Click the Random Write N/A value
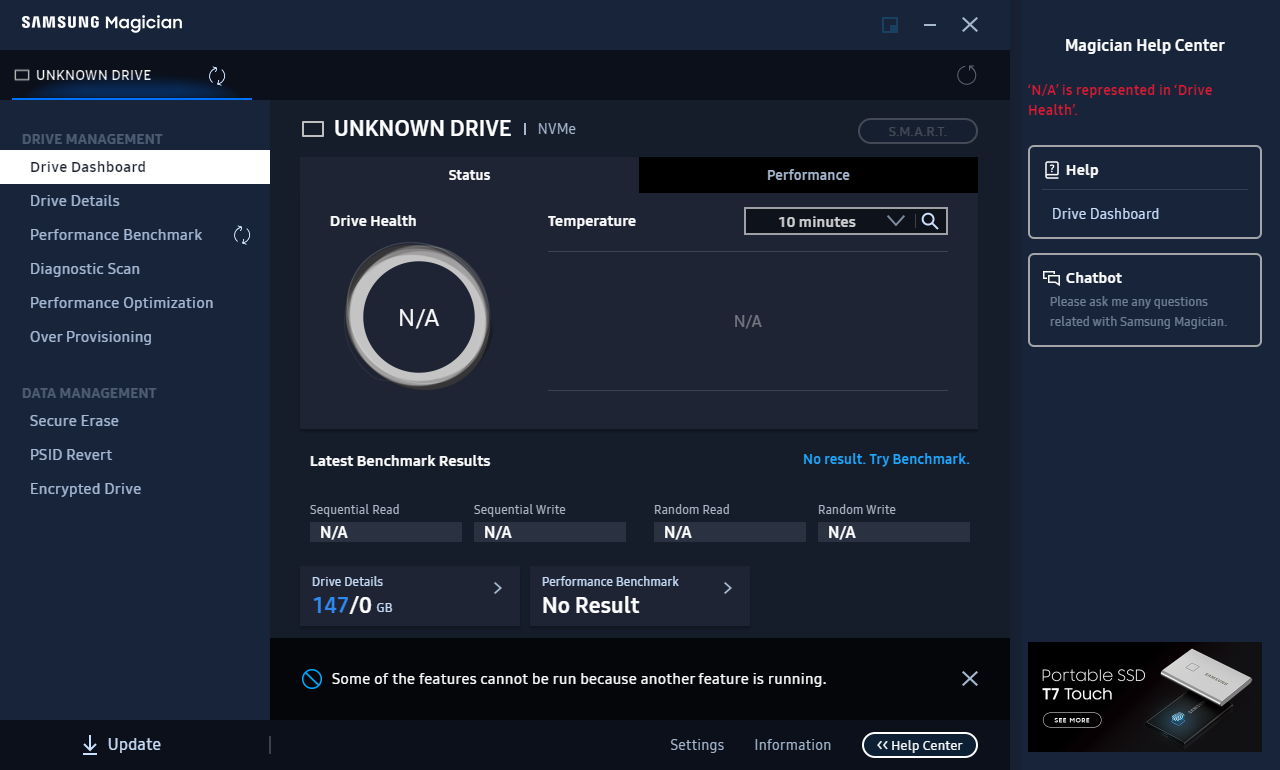 pos(894,532)
